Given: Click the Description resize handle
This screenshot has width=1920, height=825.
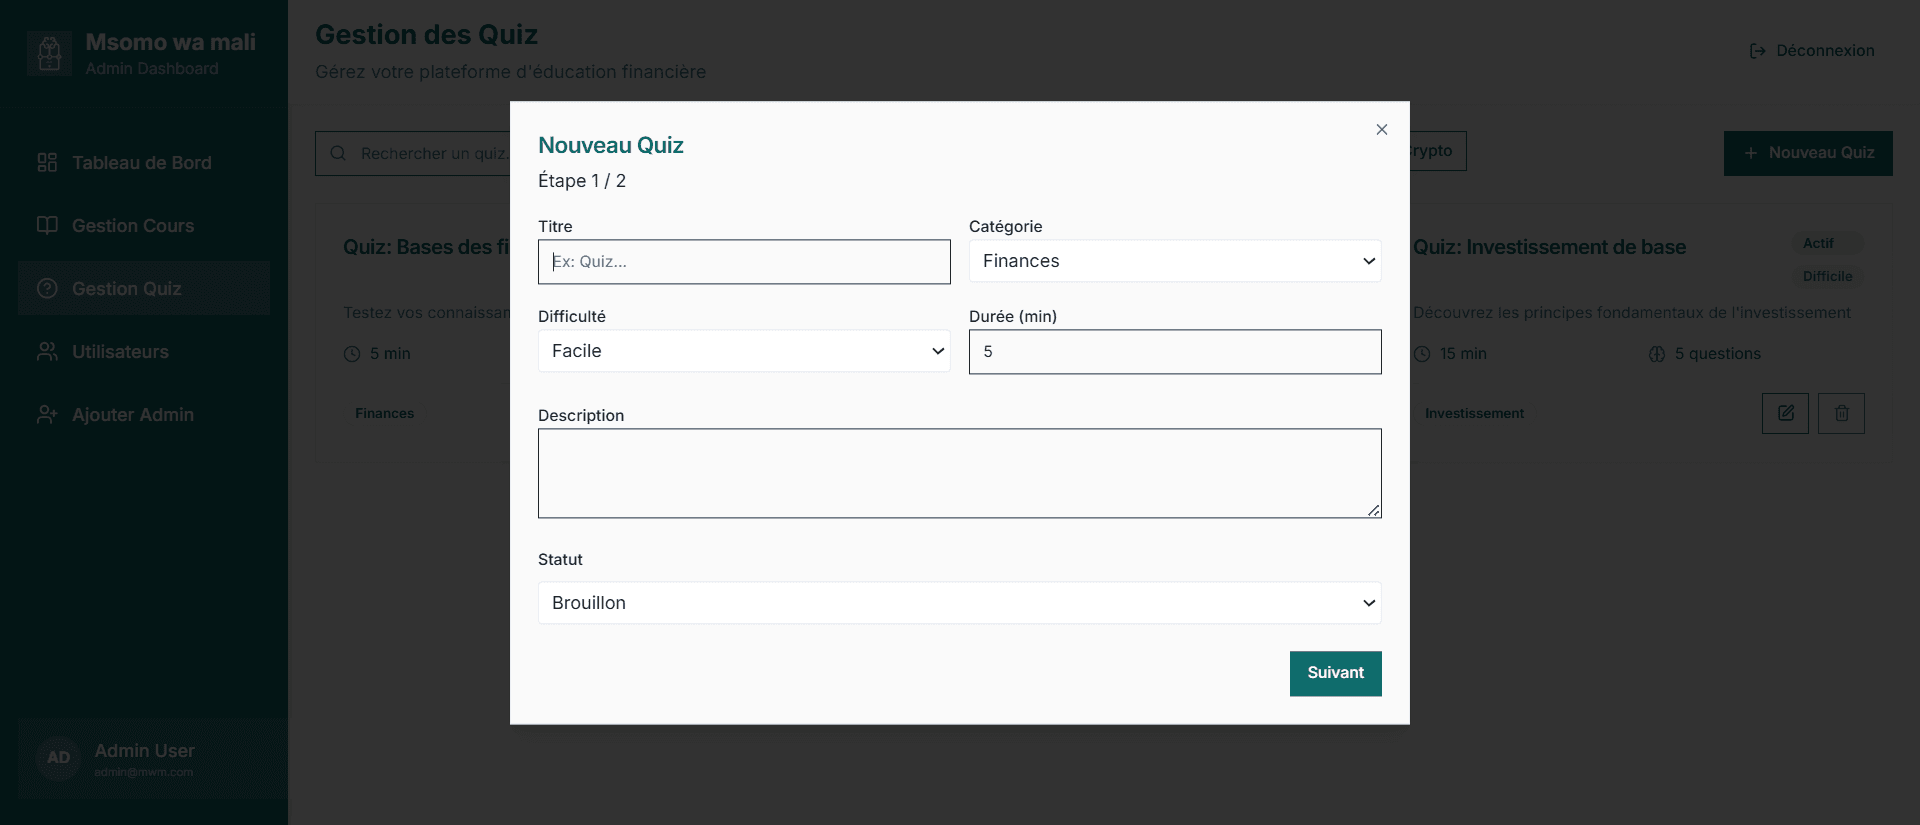Looking at the screenshot, I should 1374,510.
